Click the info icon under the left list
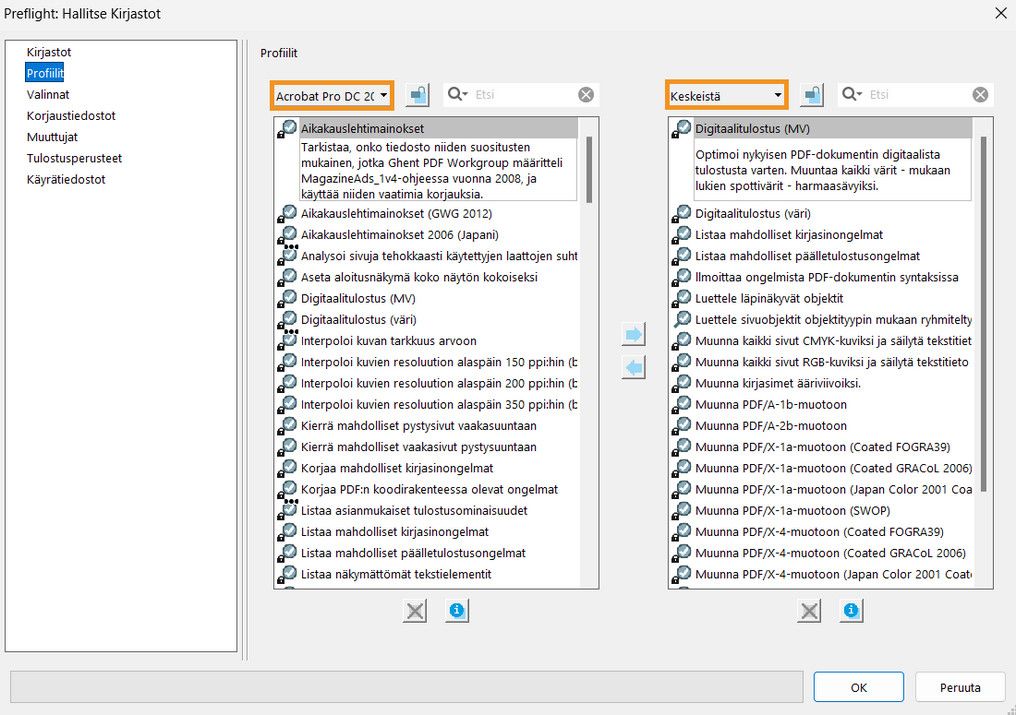Screen dimensions: 1016x715 tap(457, 611)
